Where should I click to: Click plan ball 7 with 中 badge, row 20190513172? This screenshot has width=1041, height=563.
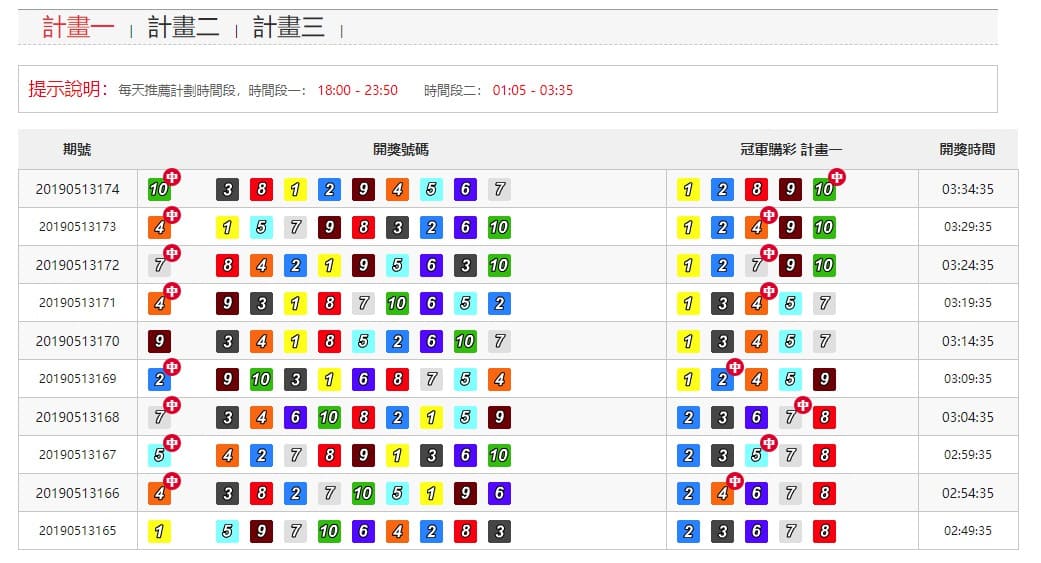(756, 266)
